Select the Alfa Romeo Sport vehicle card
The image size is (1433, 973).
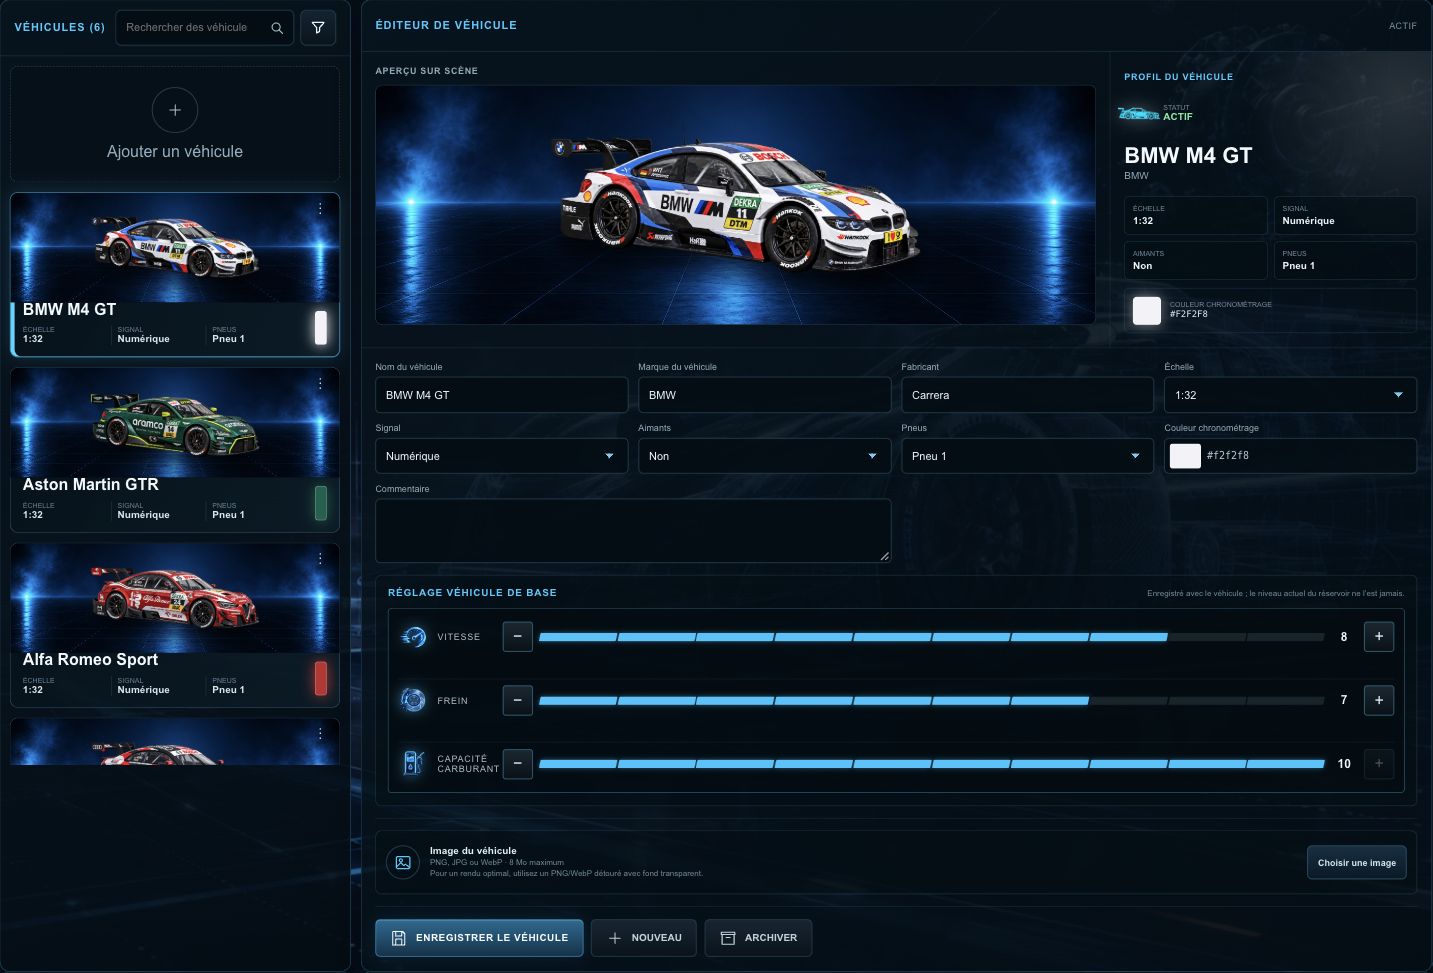(175, 625)
